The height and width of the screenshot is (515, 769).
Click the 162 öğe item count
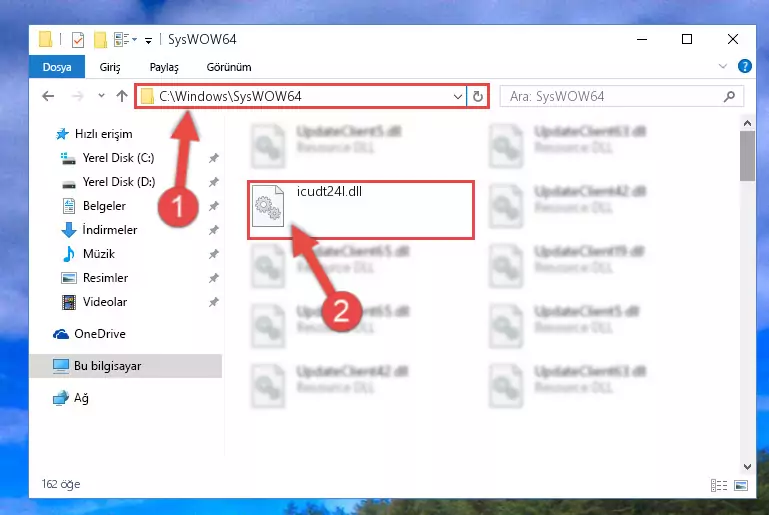tap(61, 484)
